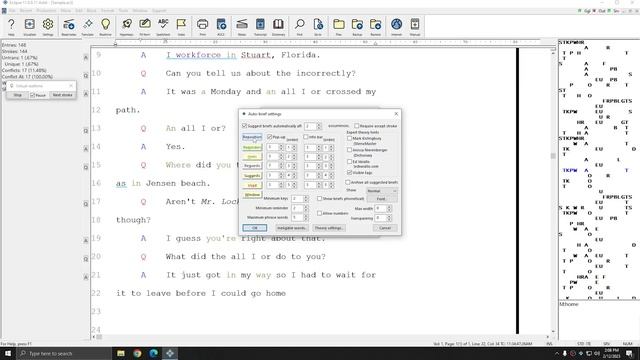Click the light bulb Realtime toolbar icon

pos(105,27)
